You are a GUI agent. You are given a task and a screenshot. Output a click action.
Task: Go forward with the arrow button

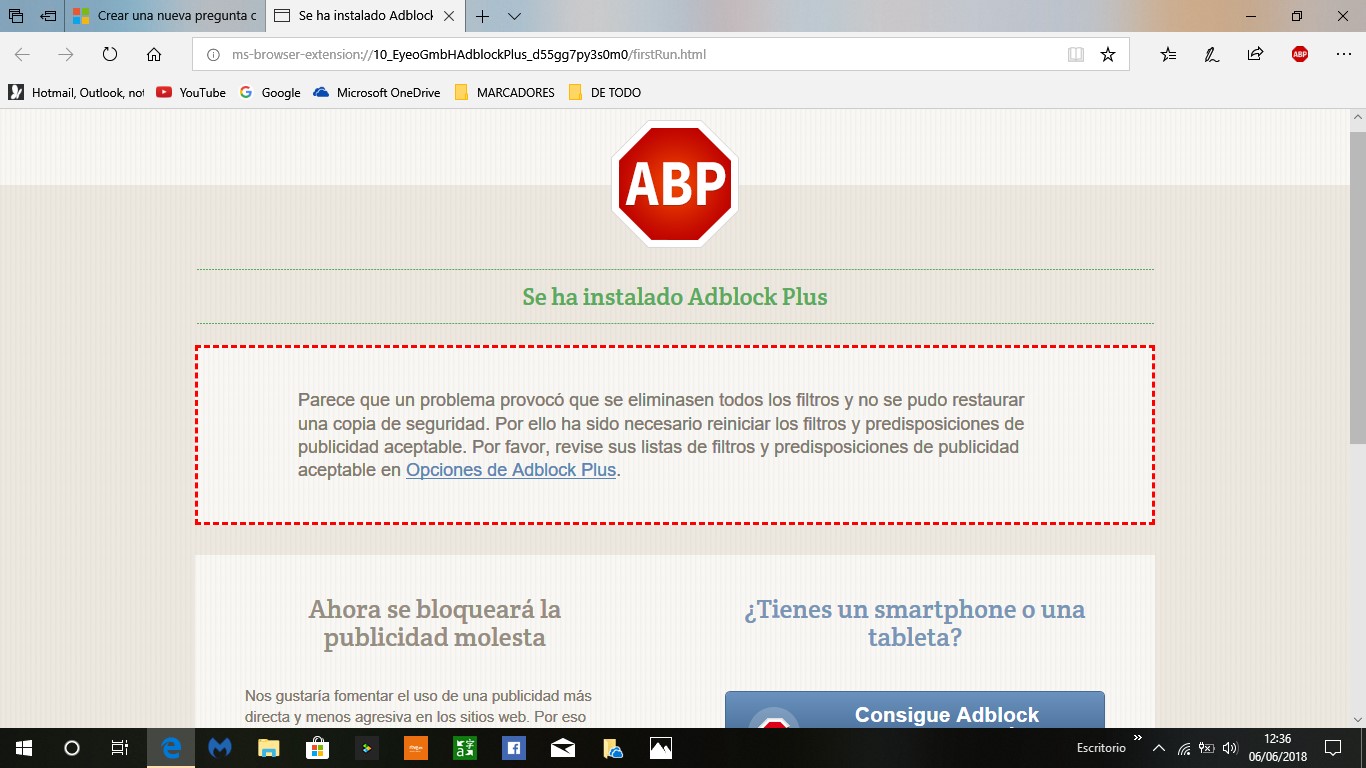coord(66,55)
